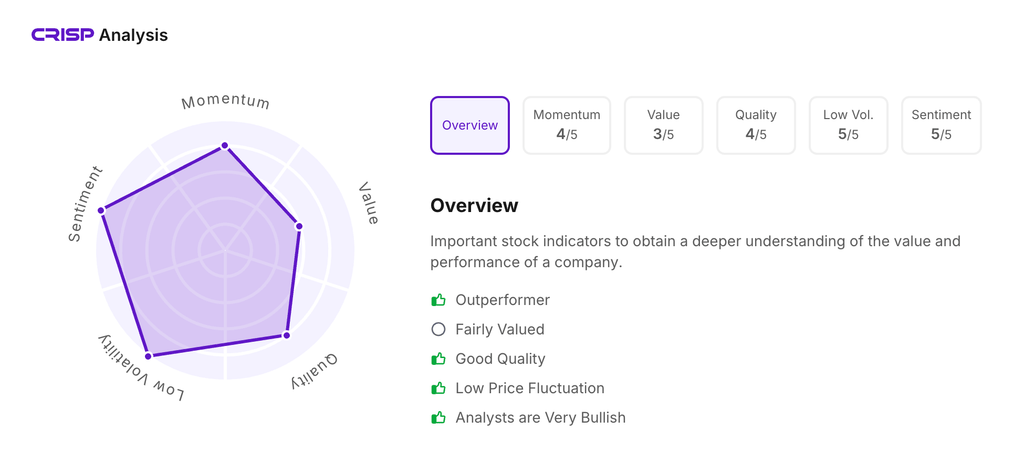Screen dimensions: 1024x464
Task: Open the Momentum 4/5 tab
Action: pyautogui.click(x=567, y=125)
